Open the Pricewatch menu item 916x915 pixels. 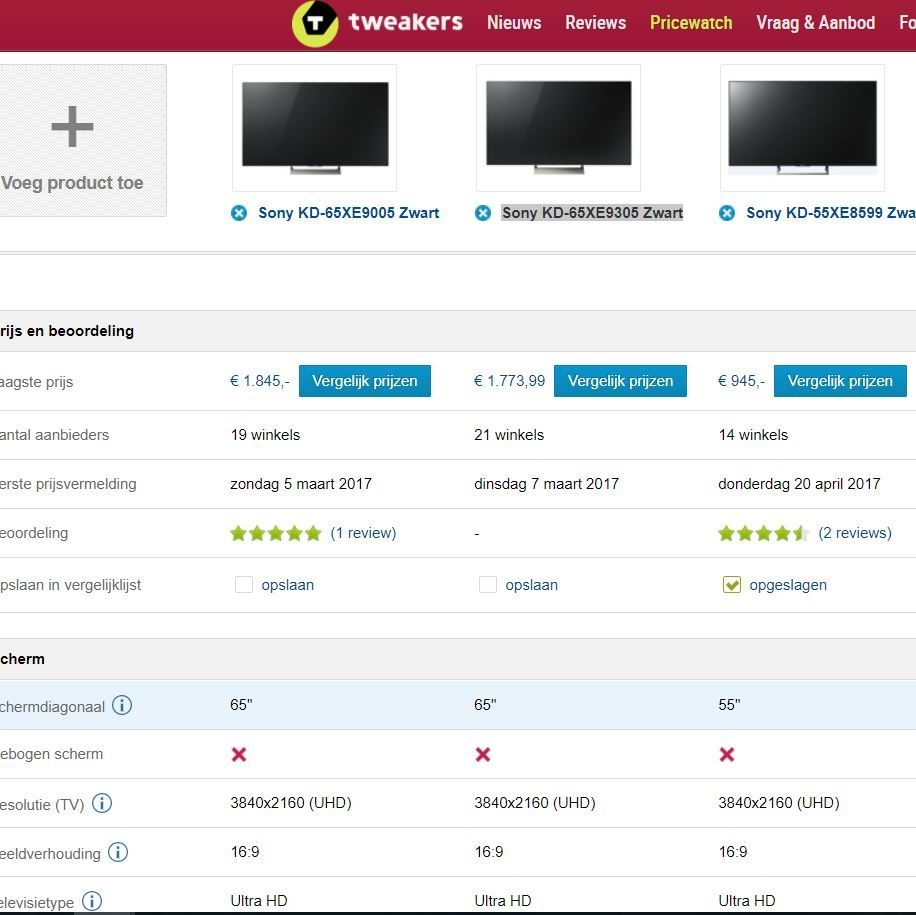tap(691, 23)
